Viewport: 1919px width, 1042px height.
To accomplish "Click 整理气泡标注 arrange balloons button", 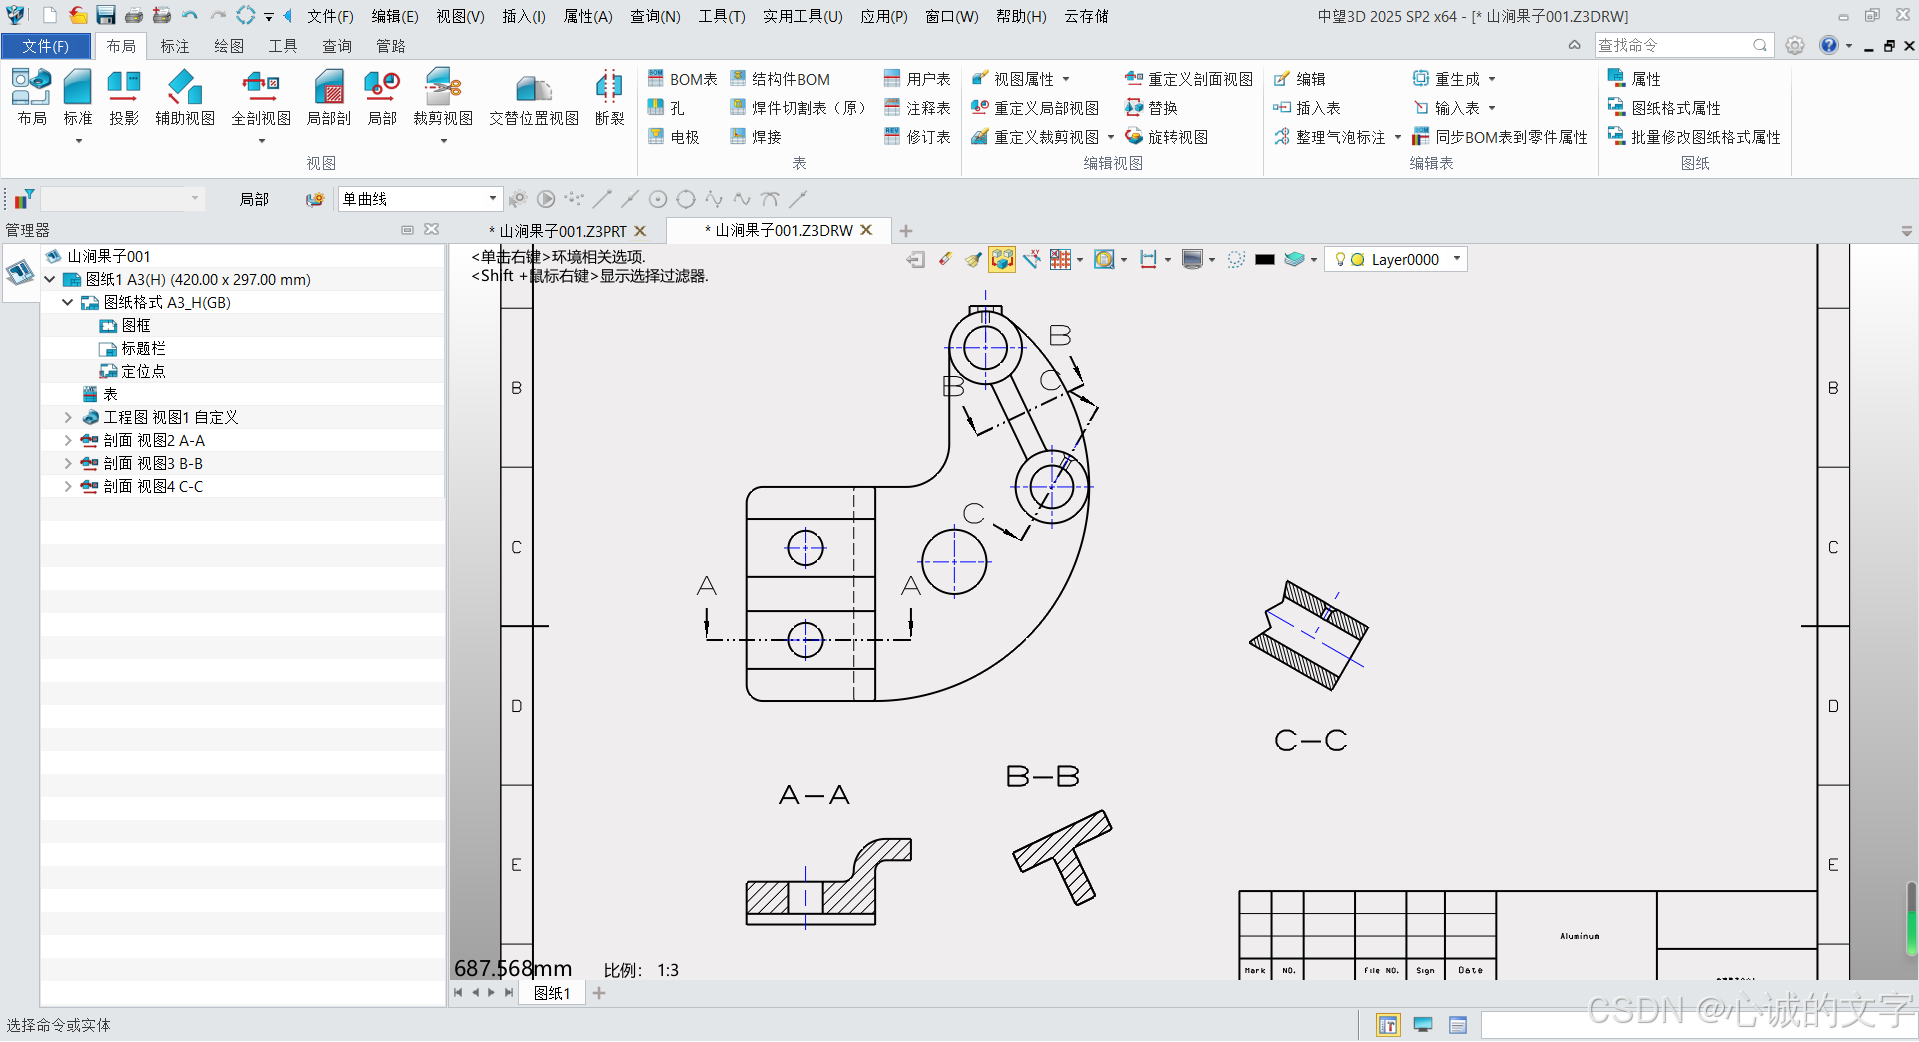I will pos(1330,137).
